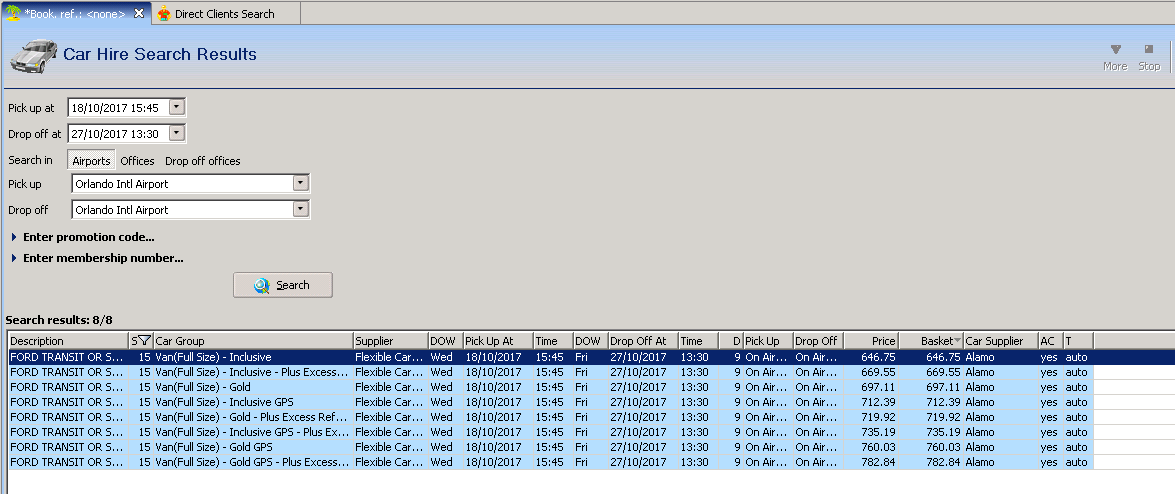Select Van(Full Size) - Gold - Plus Excess Ref row
The image size is (1175, 494).
point(551,417)
